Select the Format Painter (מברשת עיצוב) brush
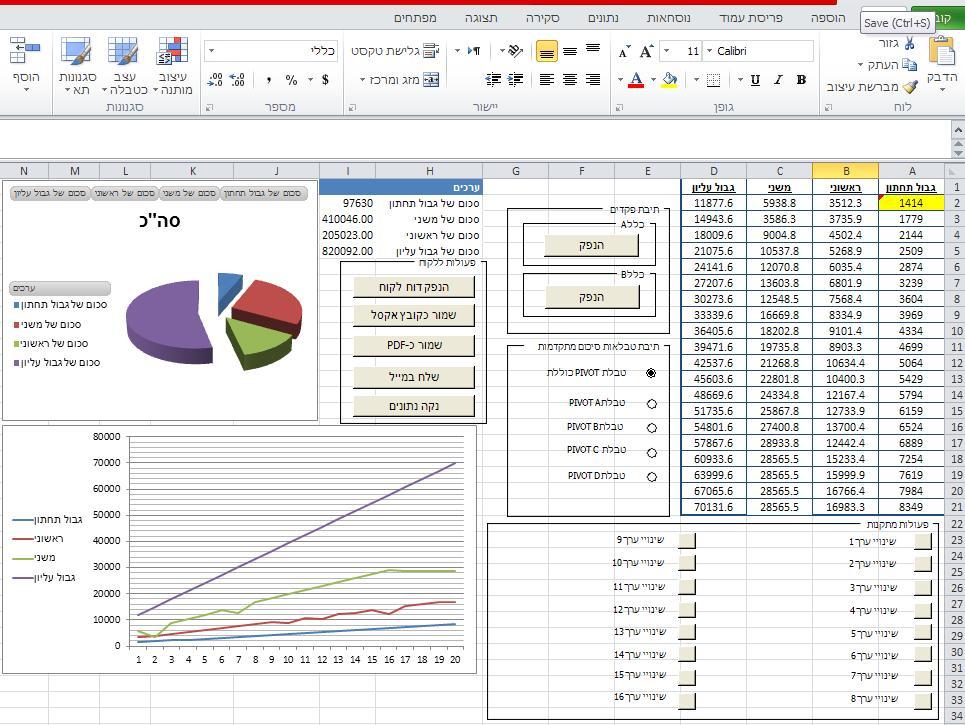This screenshot has width=965, height=725. tap(910, 87)
